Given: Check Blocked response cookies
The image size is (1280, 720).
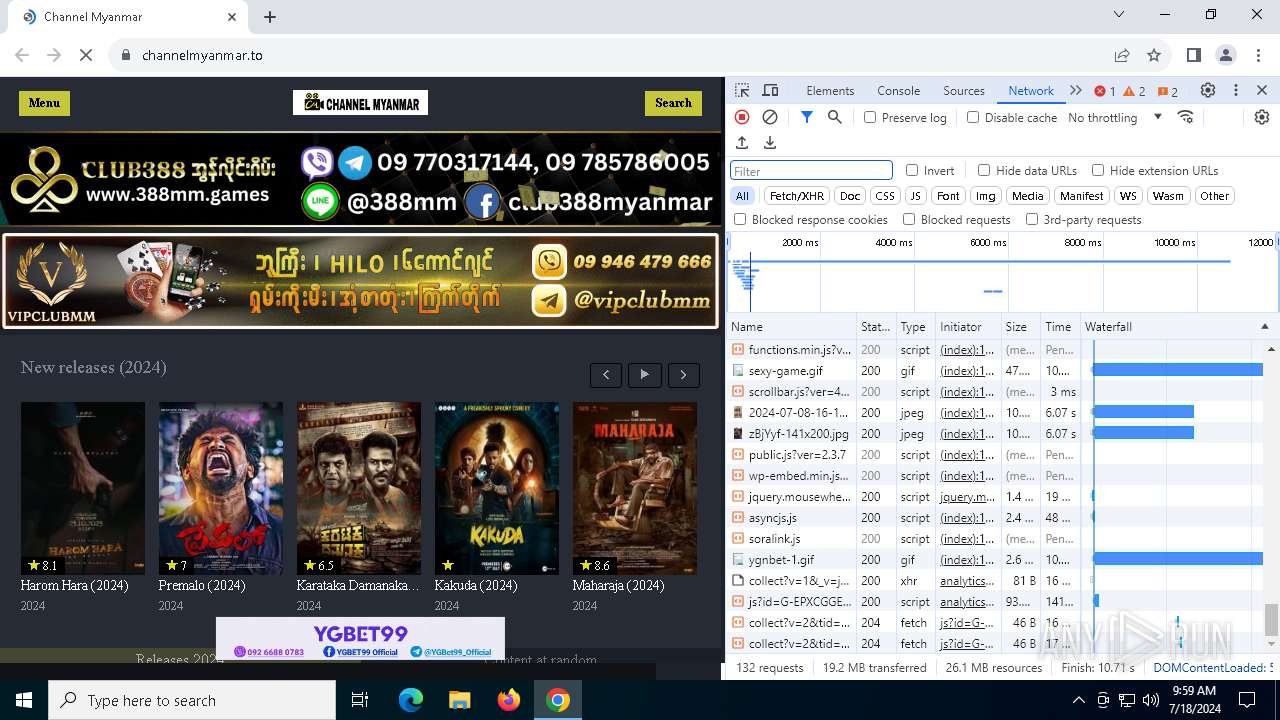Looking at the screenshot, I should (740, 219).
